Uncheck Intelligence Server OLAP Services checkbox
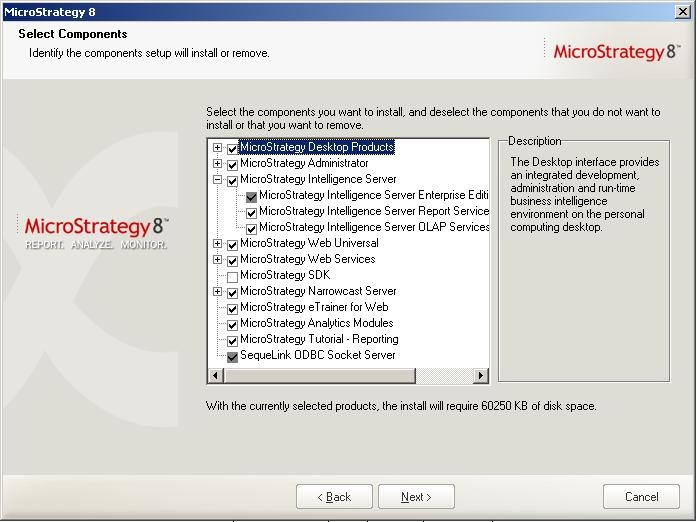Image resolution: width=697 pixels, height=522 pixels. (x=251, y=228)
